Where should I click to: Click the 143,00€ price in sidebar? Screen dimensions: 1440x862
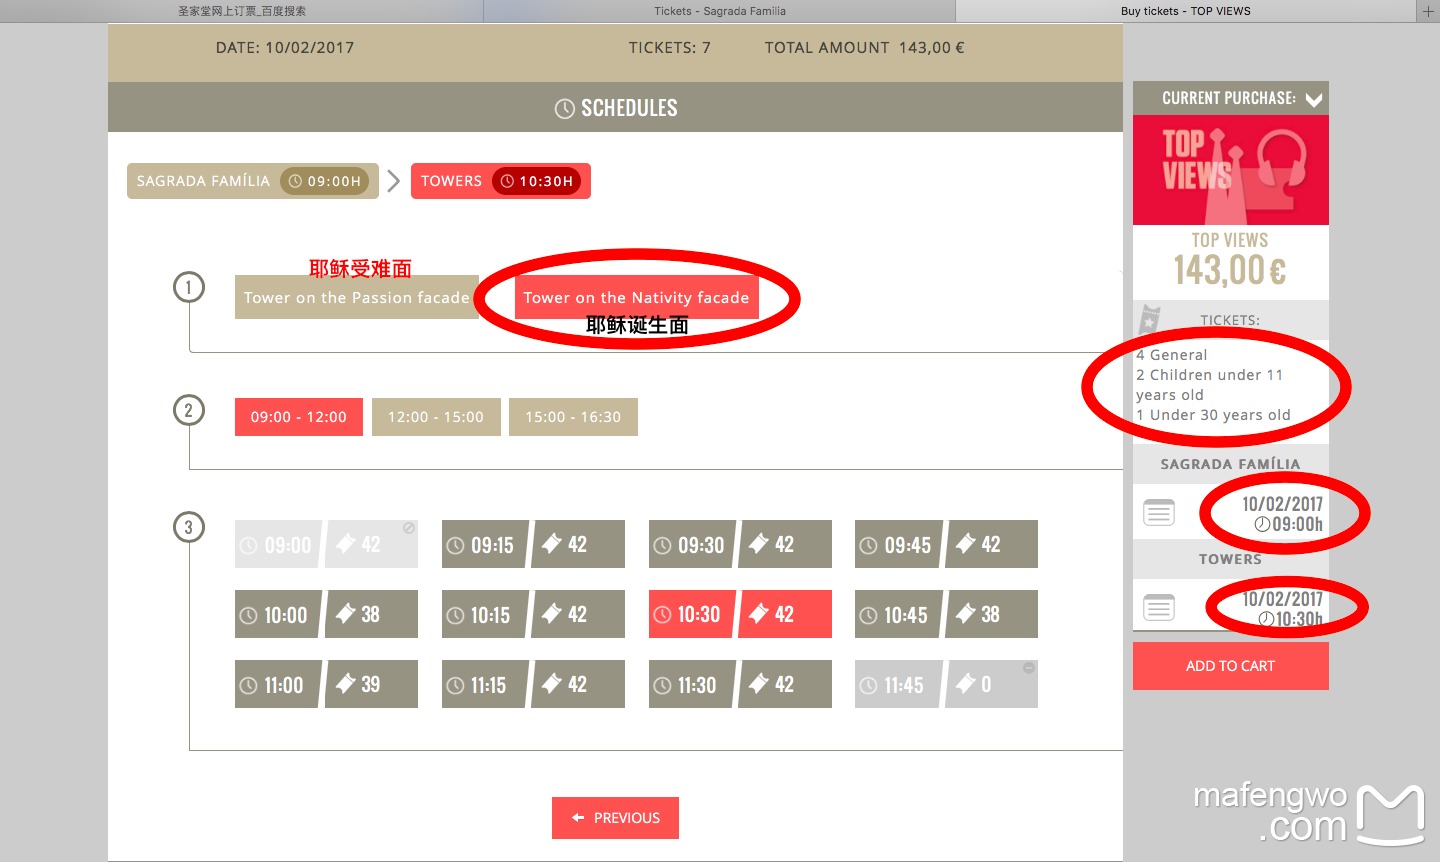[x=1230, y=270]
